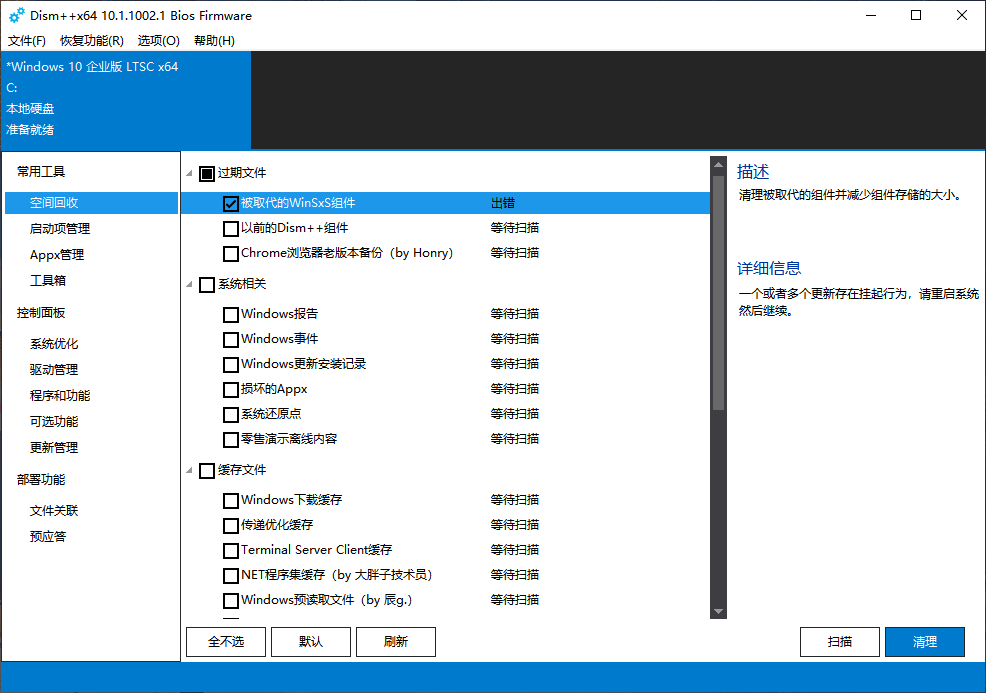
Task: Click the list scrollbar down arrow
Action: click(718, 611)
